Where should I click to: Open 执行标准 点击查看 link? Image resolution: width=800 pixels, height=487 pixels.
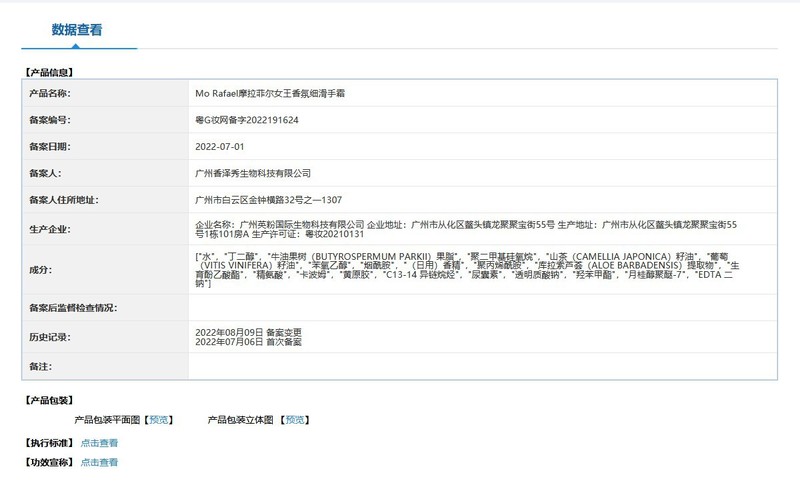coord(99,443)
